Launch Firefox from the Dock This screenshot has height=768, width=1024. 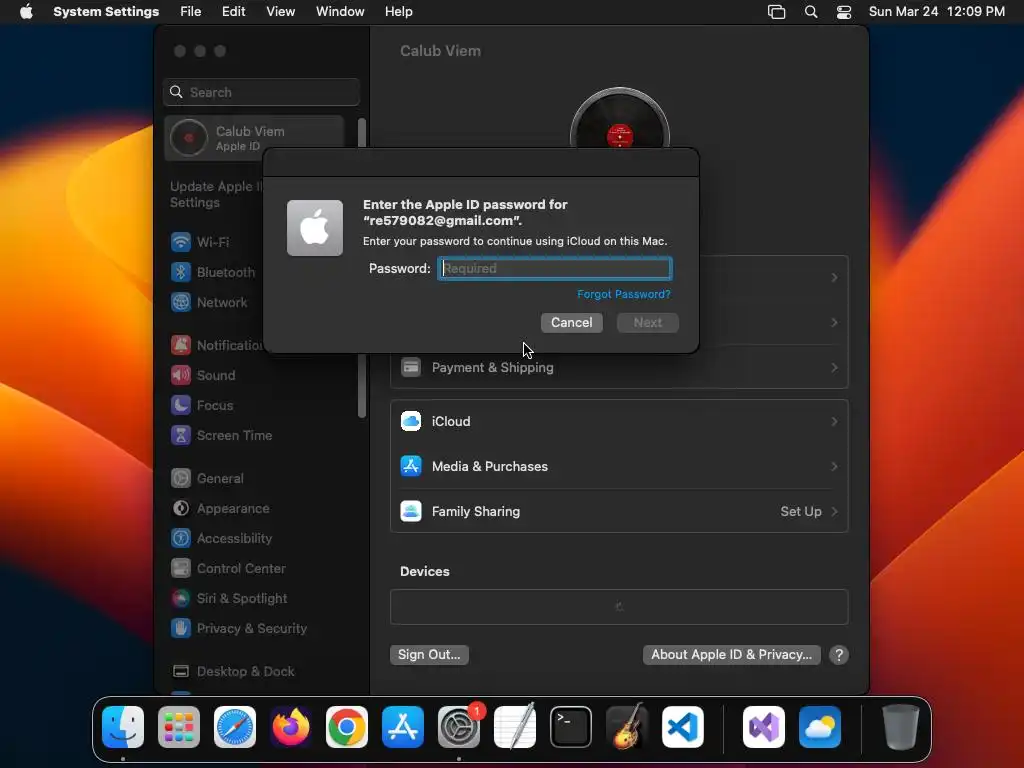pos(291,727)
